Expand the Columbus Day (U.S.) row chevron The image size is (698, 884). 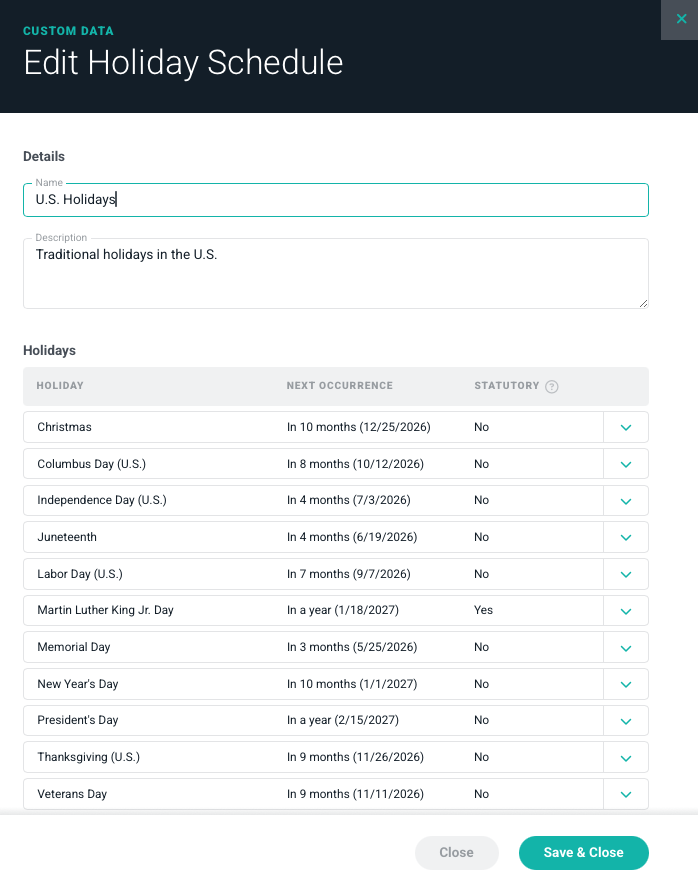626,464
